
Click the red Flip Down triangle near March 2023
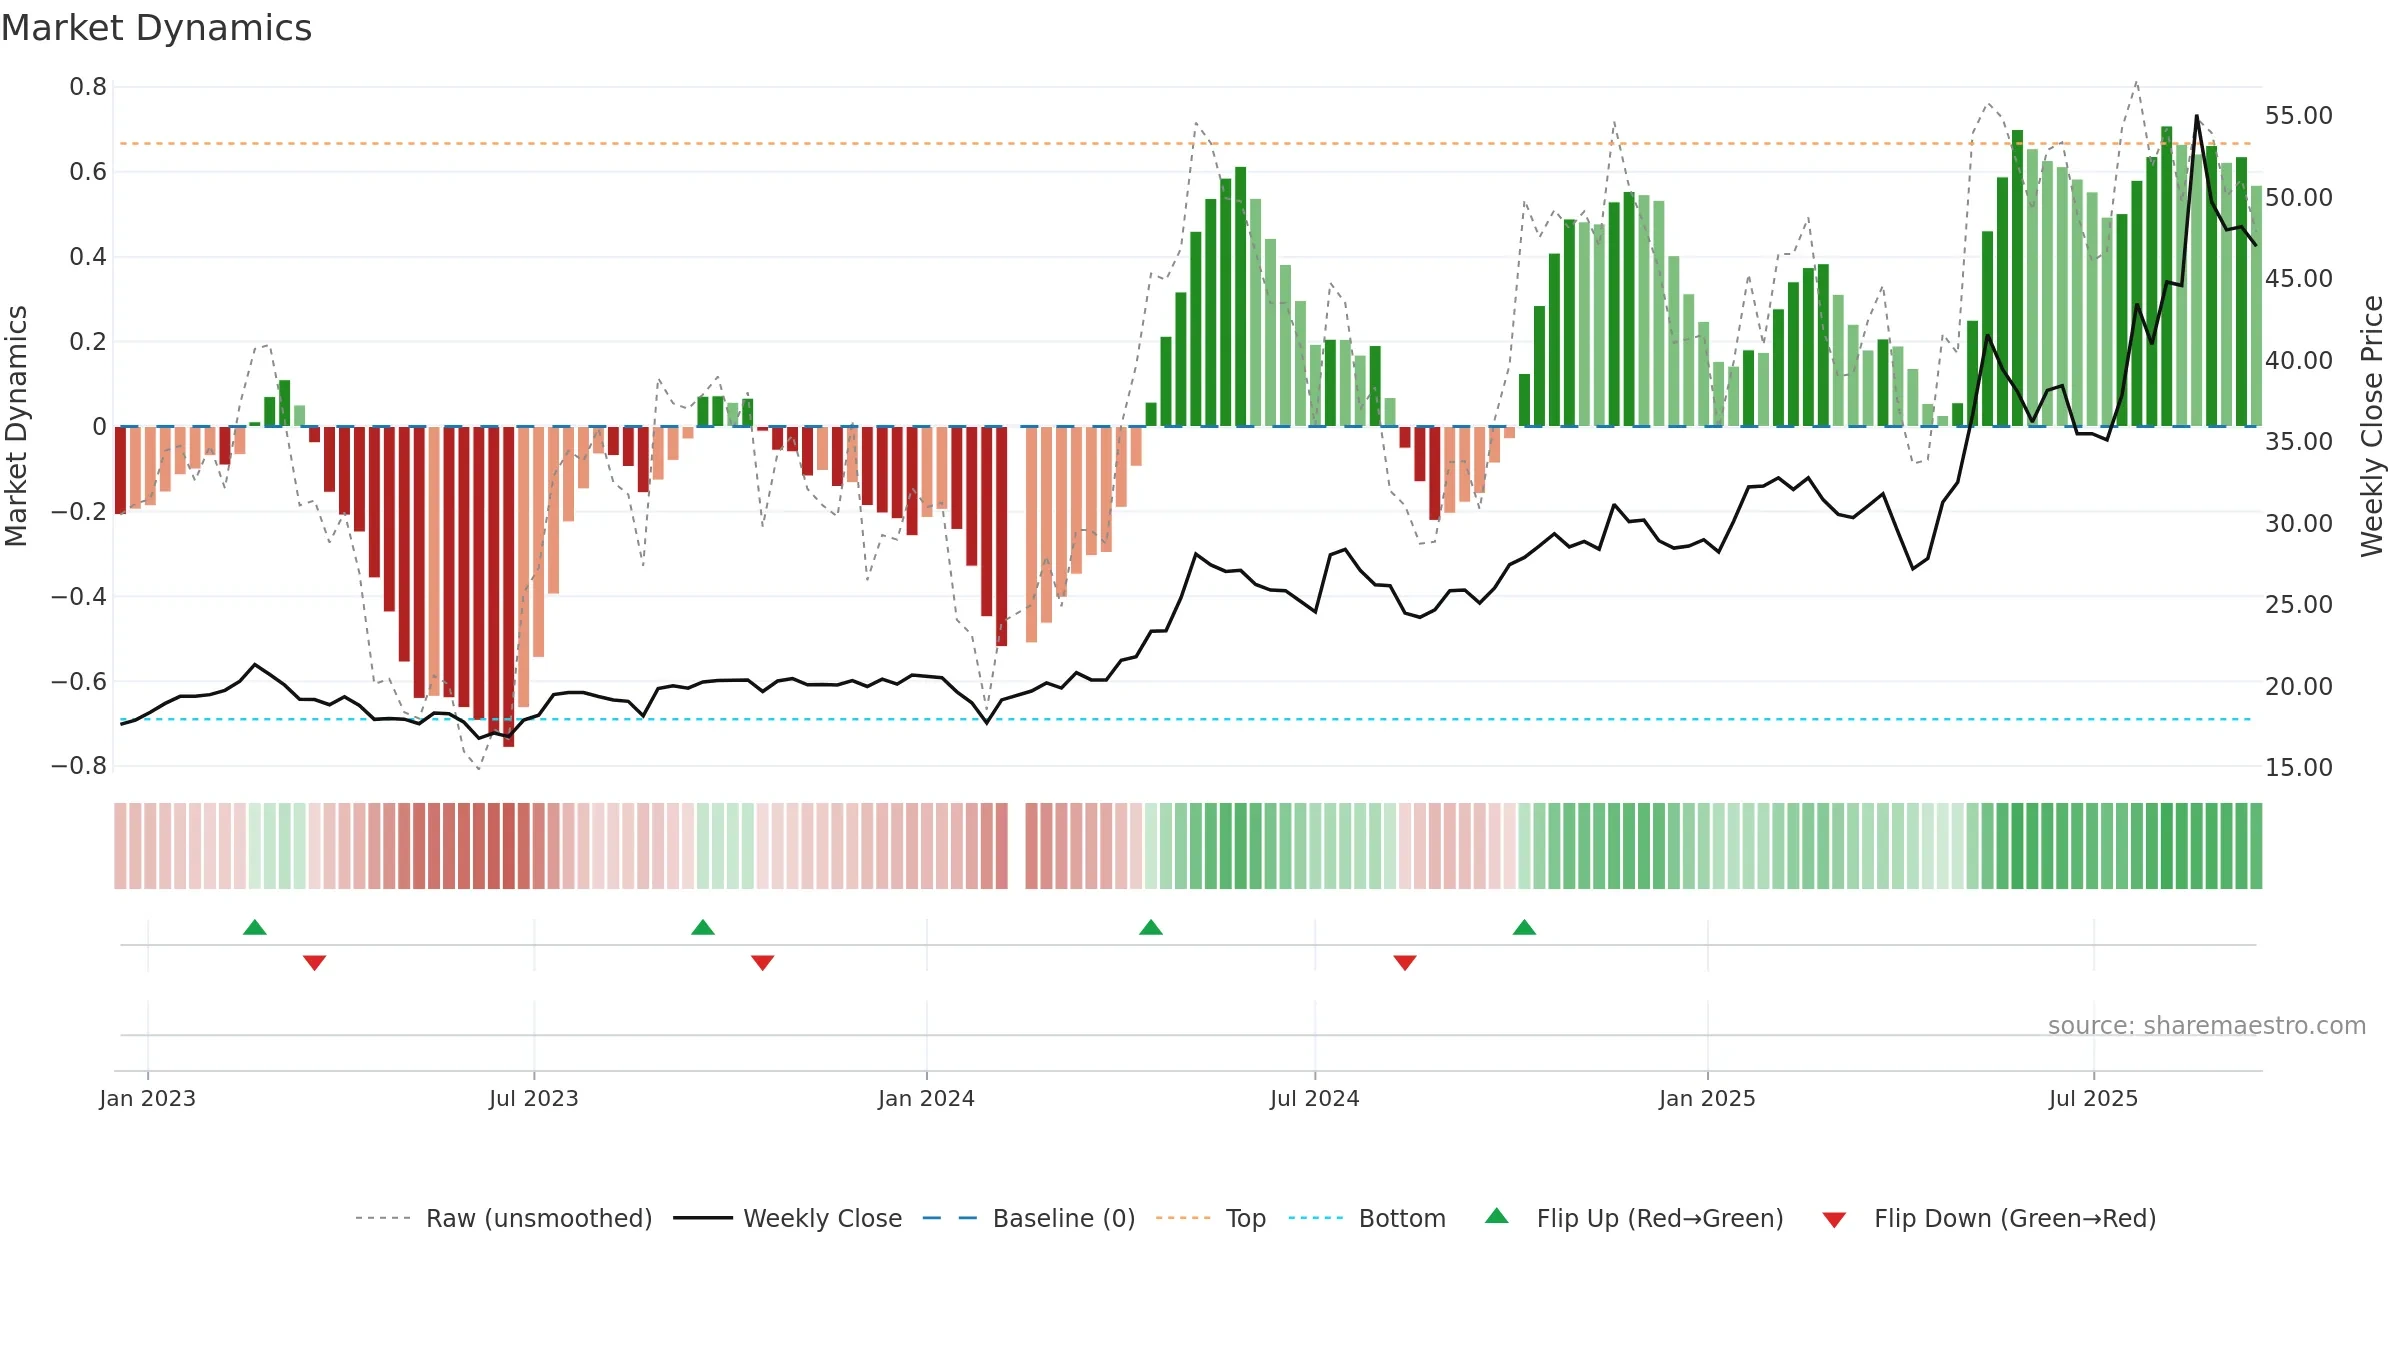(x=314, y=963)
